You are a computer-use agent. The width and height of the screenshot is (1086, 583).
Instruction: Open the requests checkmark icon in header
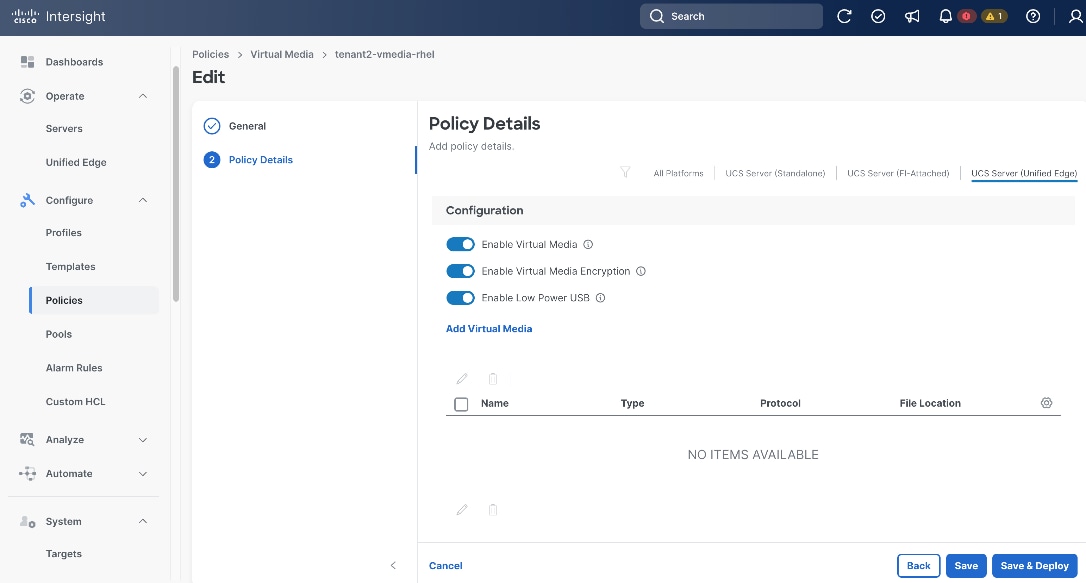(878, 16)
